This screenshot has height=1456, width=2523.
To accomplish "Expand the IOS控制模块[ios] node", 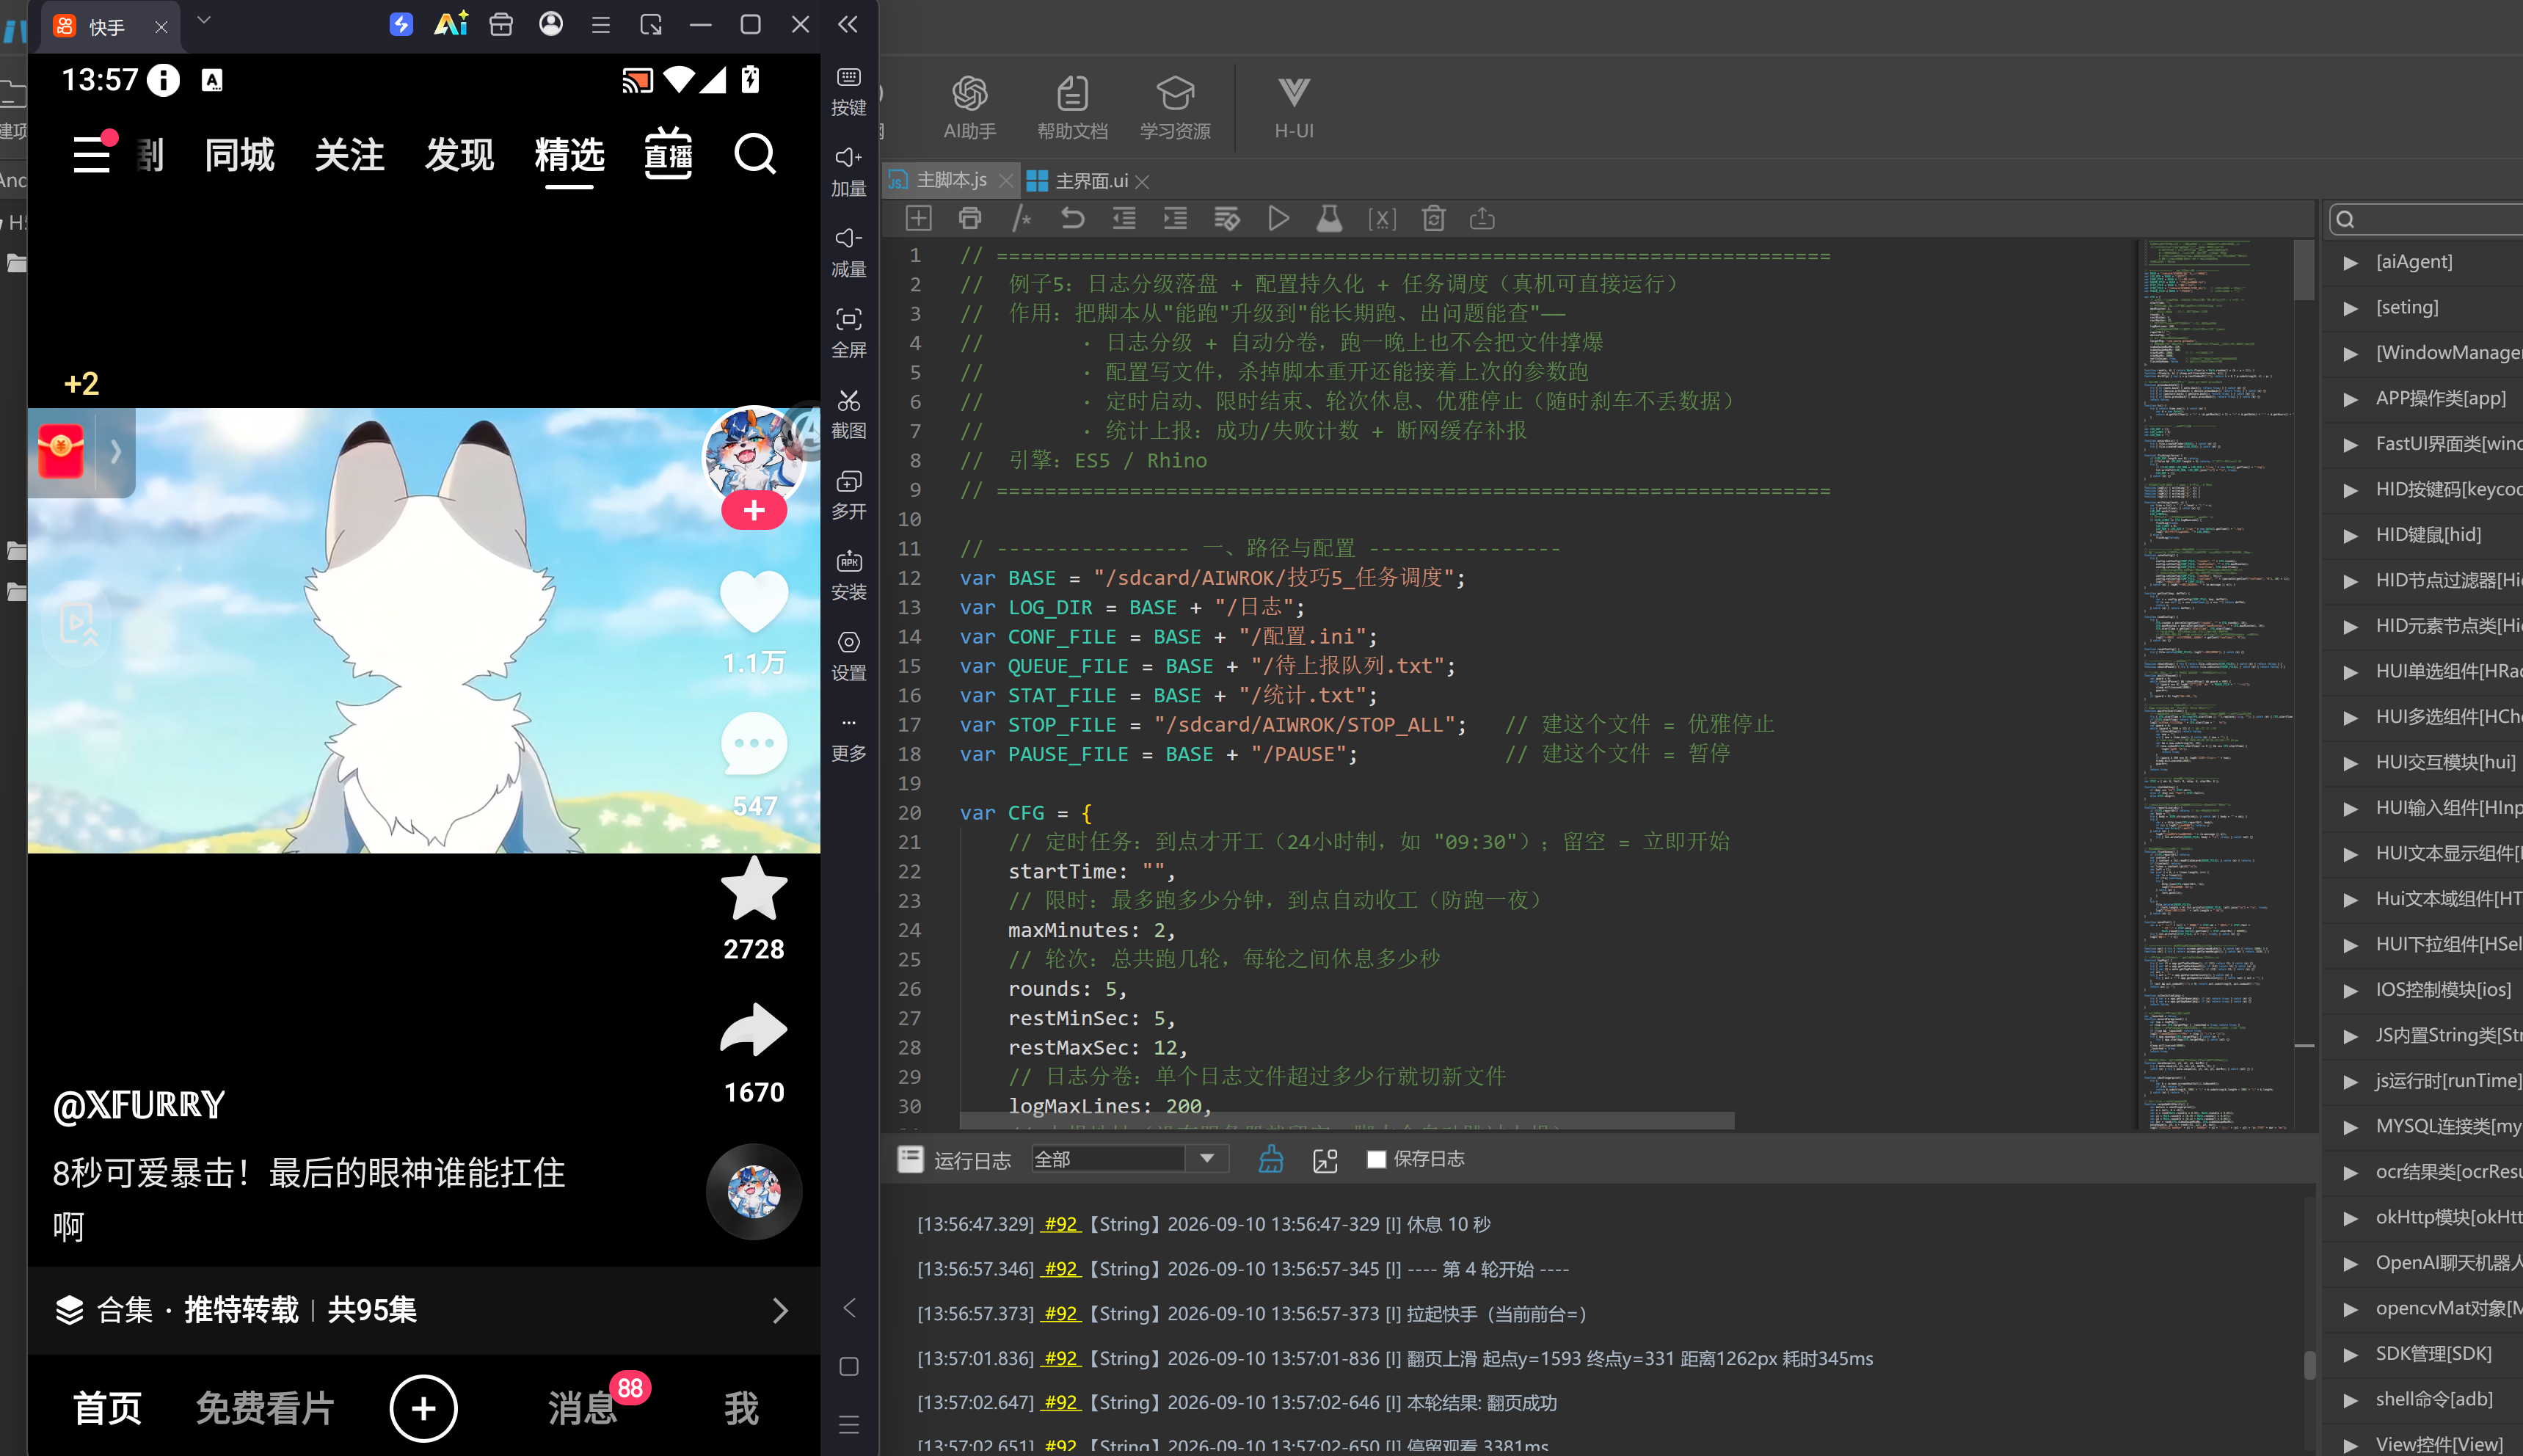I will (x=2350, y=991).
